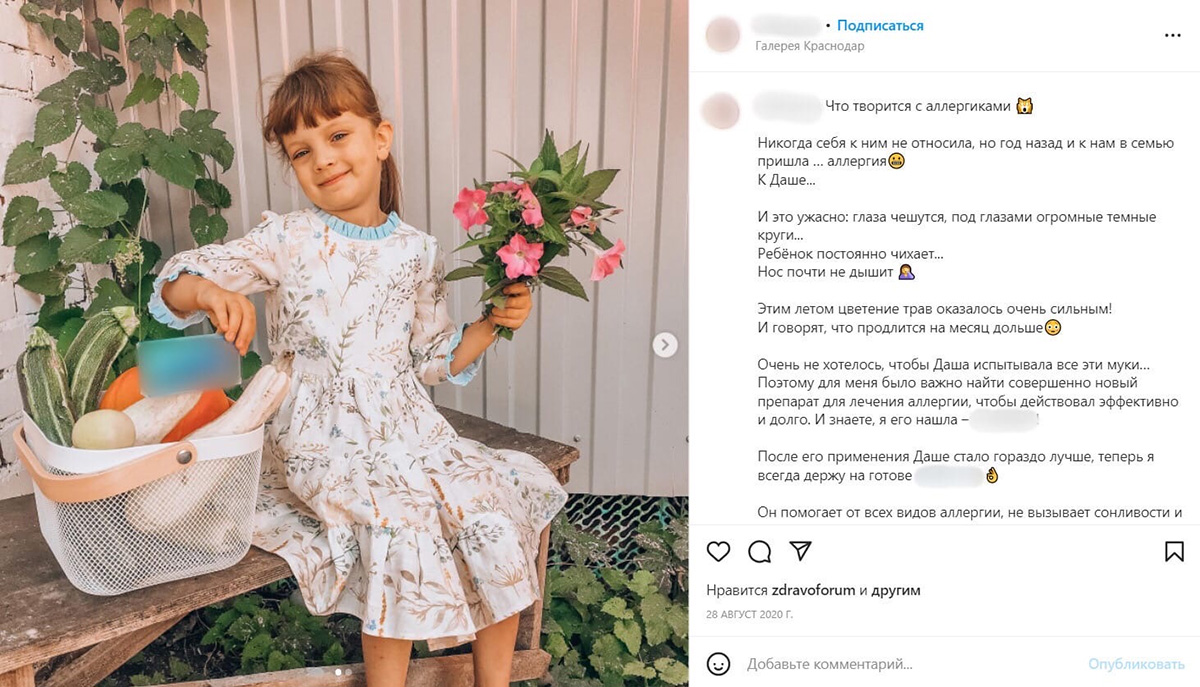Open location Галерея Краснодар

tap(808, 46)
